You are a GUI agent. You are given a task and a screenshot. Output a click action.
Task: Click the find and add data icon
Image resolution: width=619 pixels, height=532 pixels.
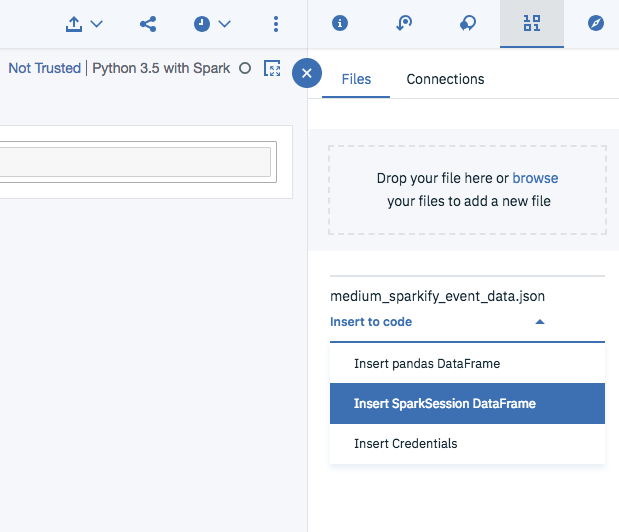pyautogui.click(x=532, y=23)
